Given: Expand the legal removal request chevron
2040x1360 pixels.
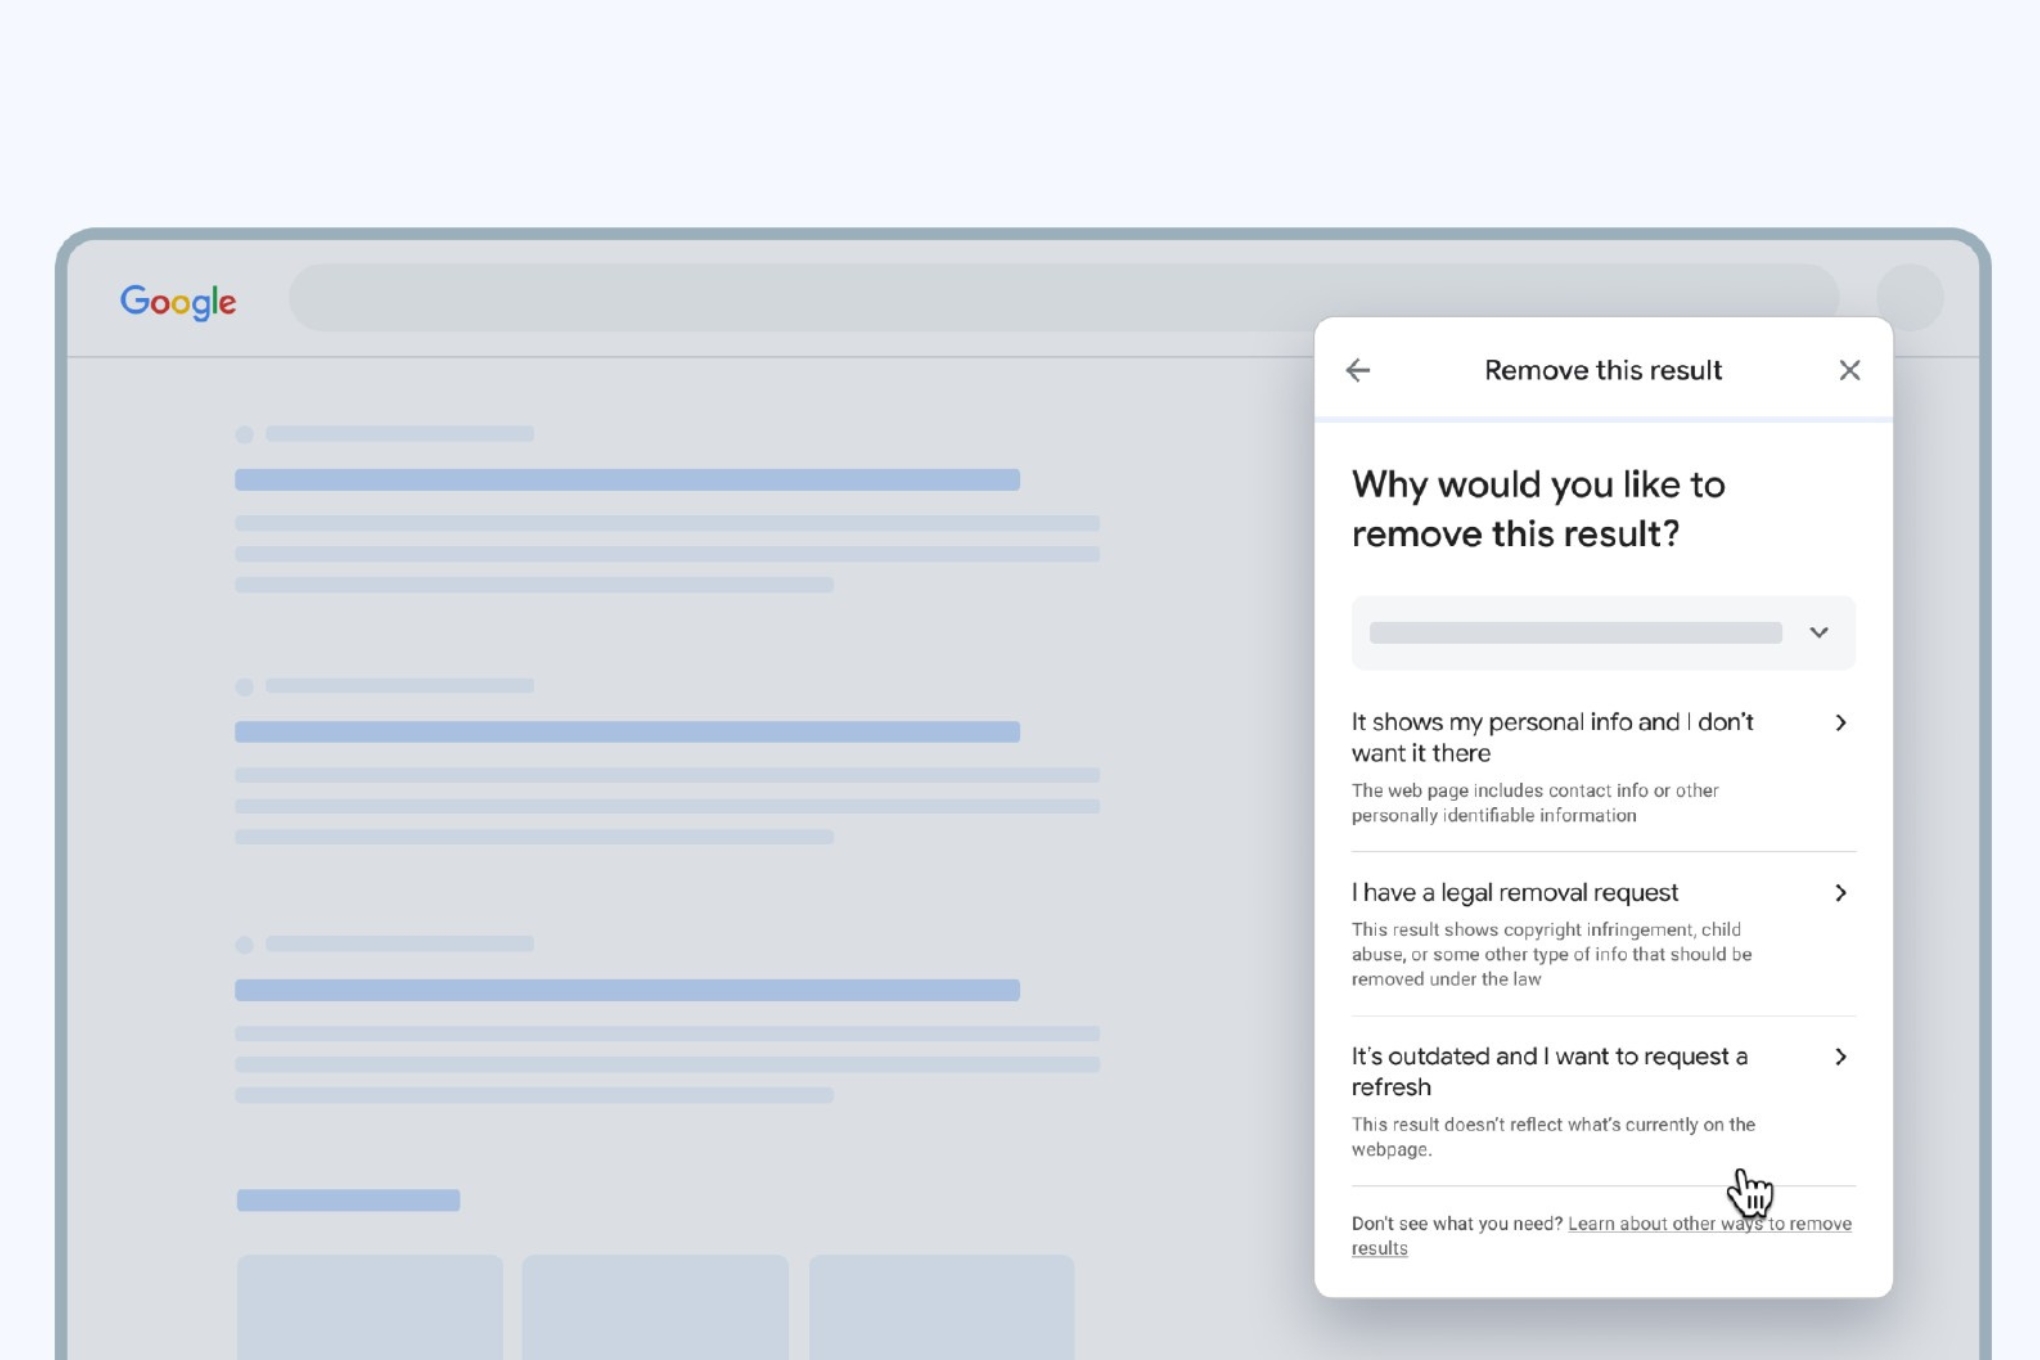Looking at the screenshot, I should coord(1840,893).
